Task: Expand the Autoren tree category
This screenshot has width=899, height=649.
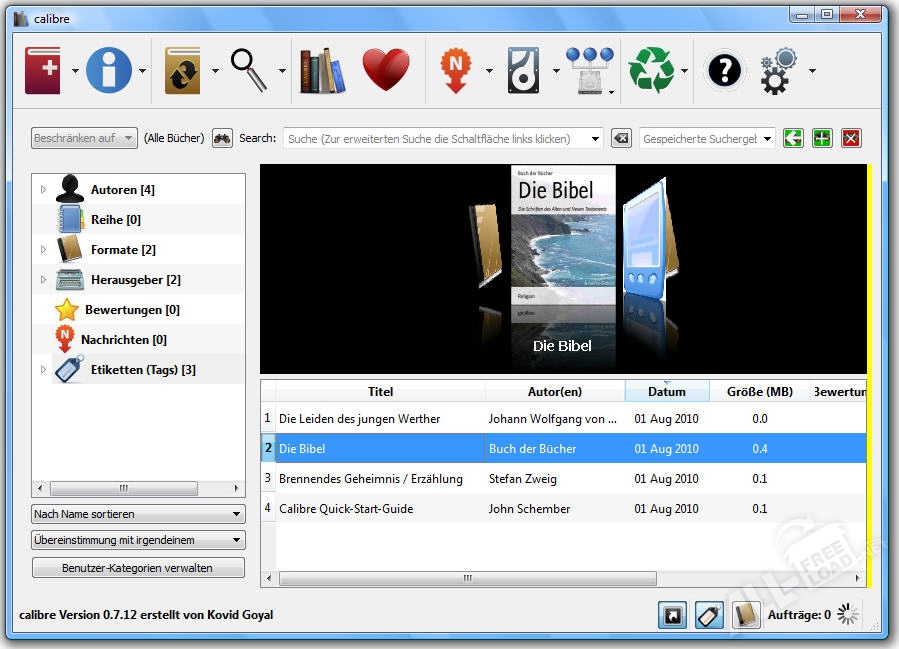Action: tap(43, 190)
